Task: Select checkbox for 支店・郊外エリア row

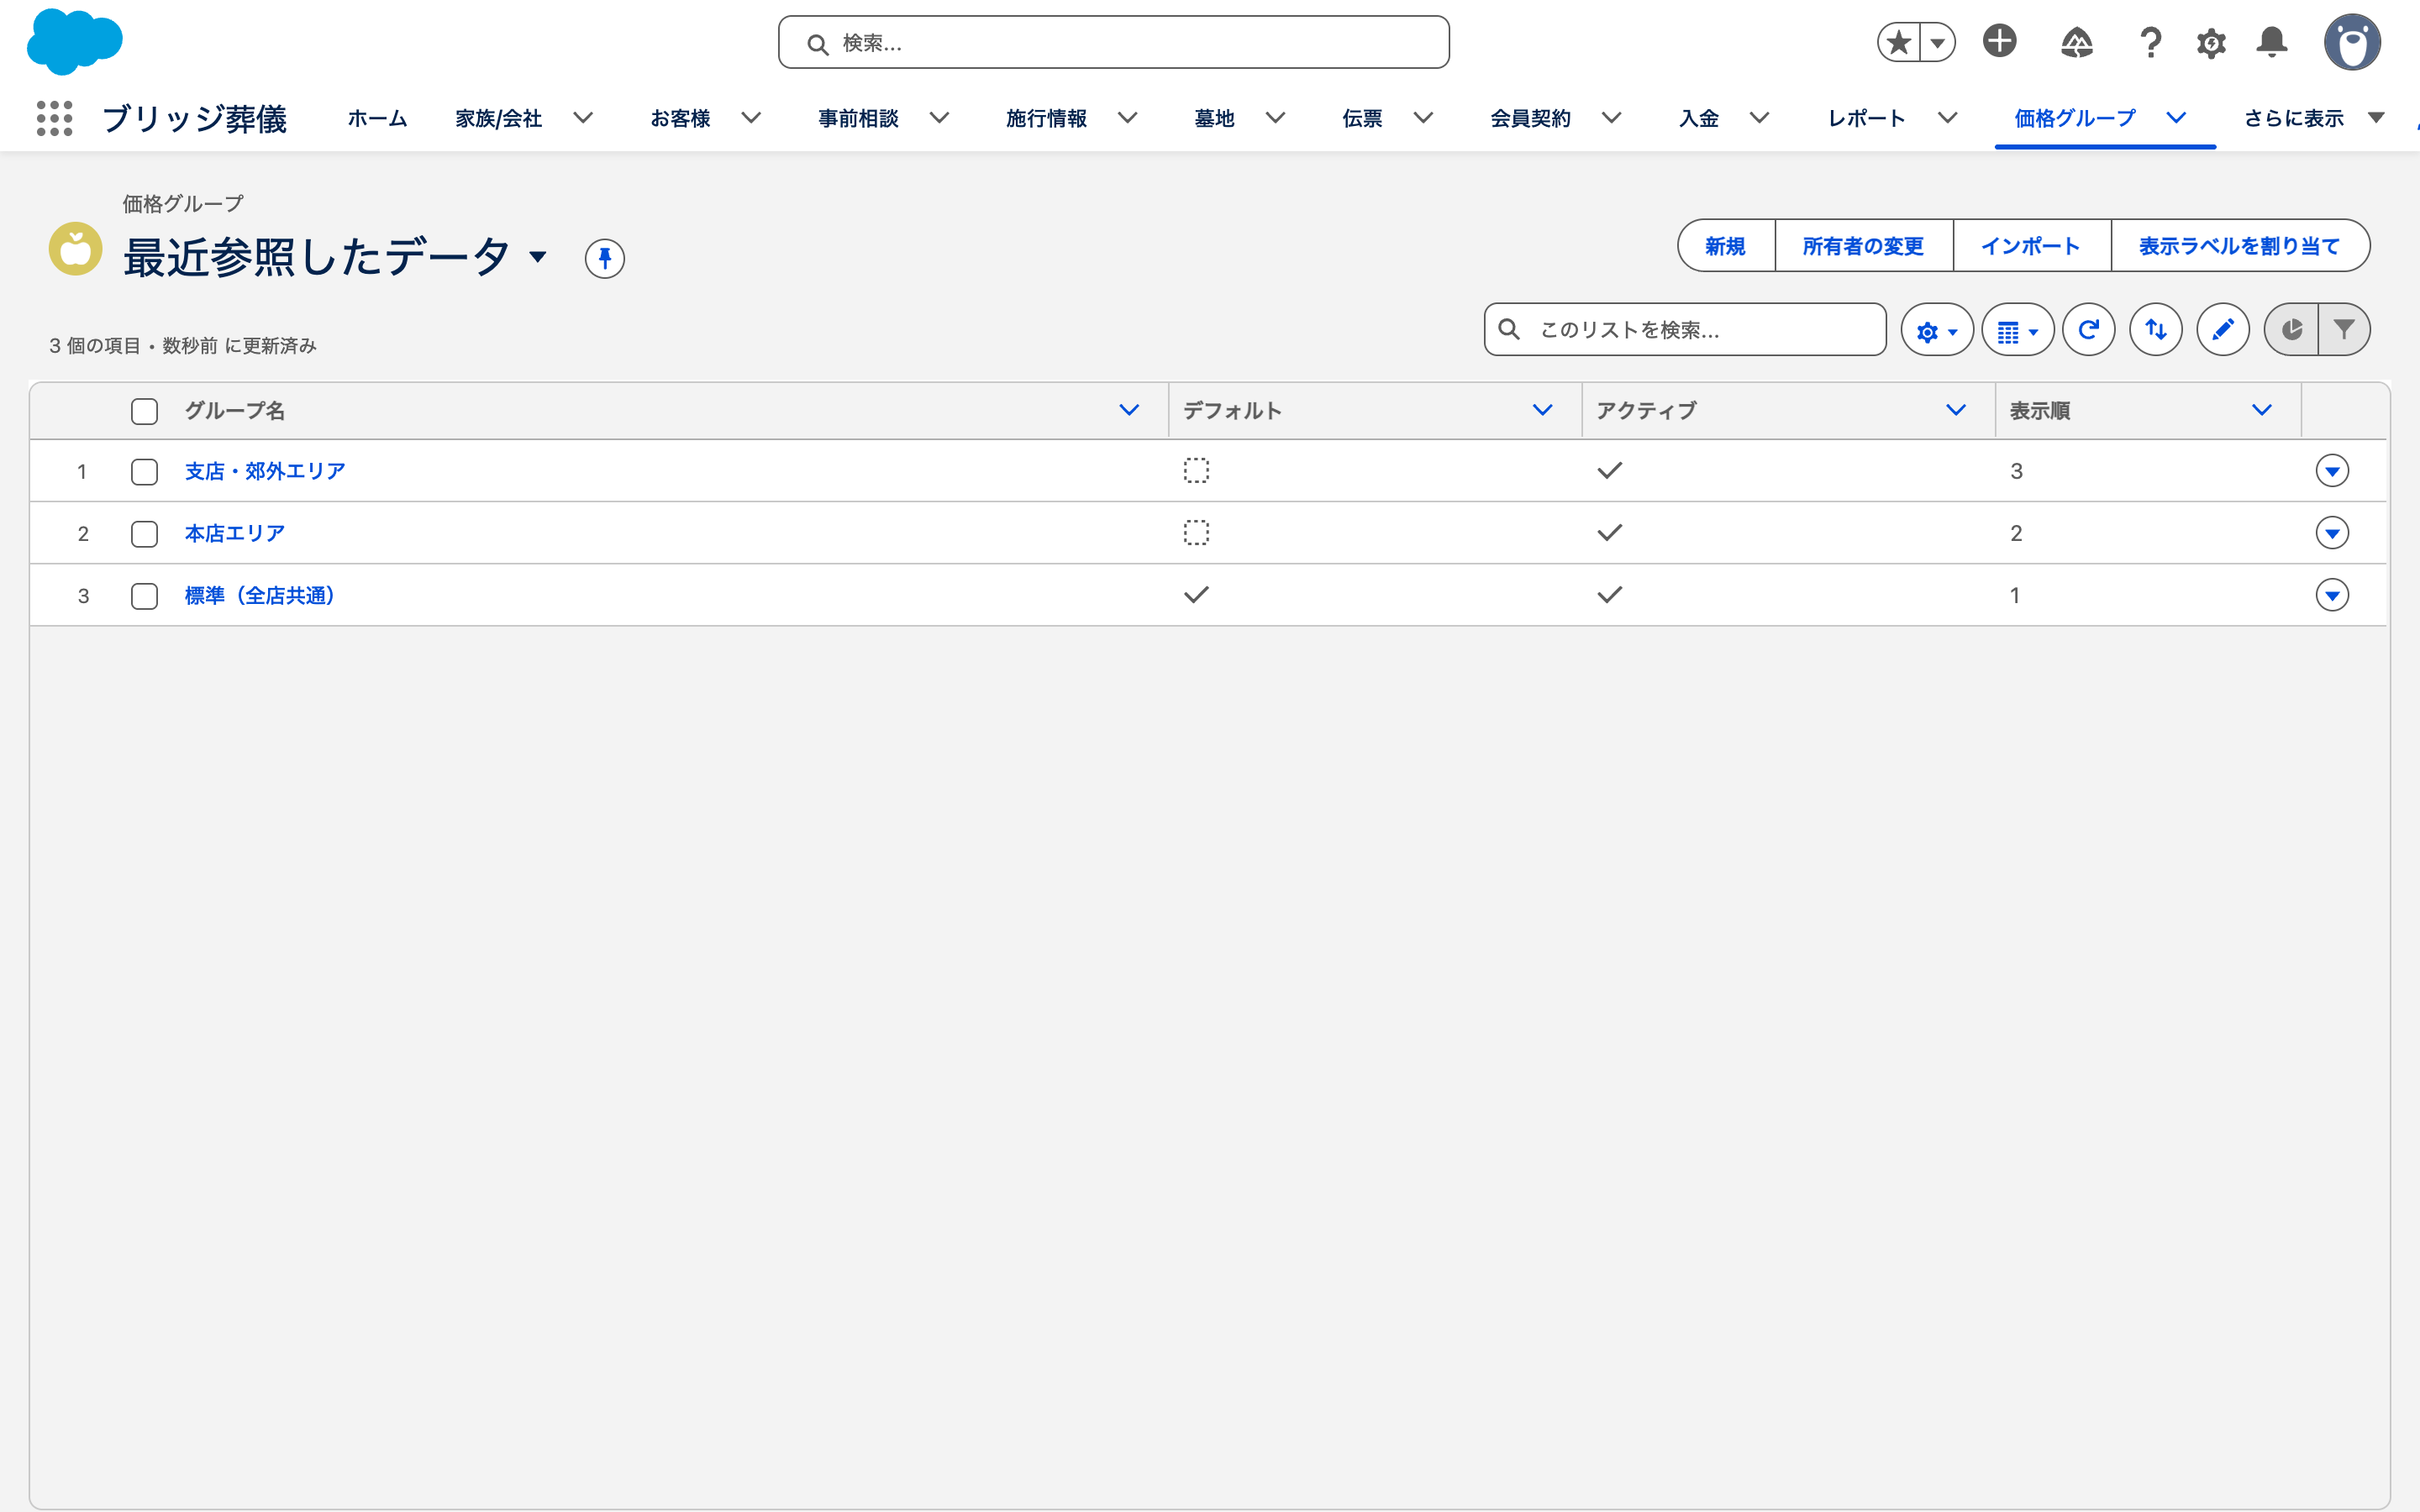Action: coord(144,472)
